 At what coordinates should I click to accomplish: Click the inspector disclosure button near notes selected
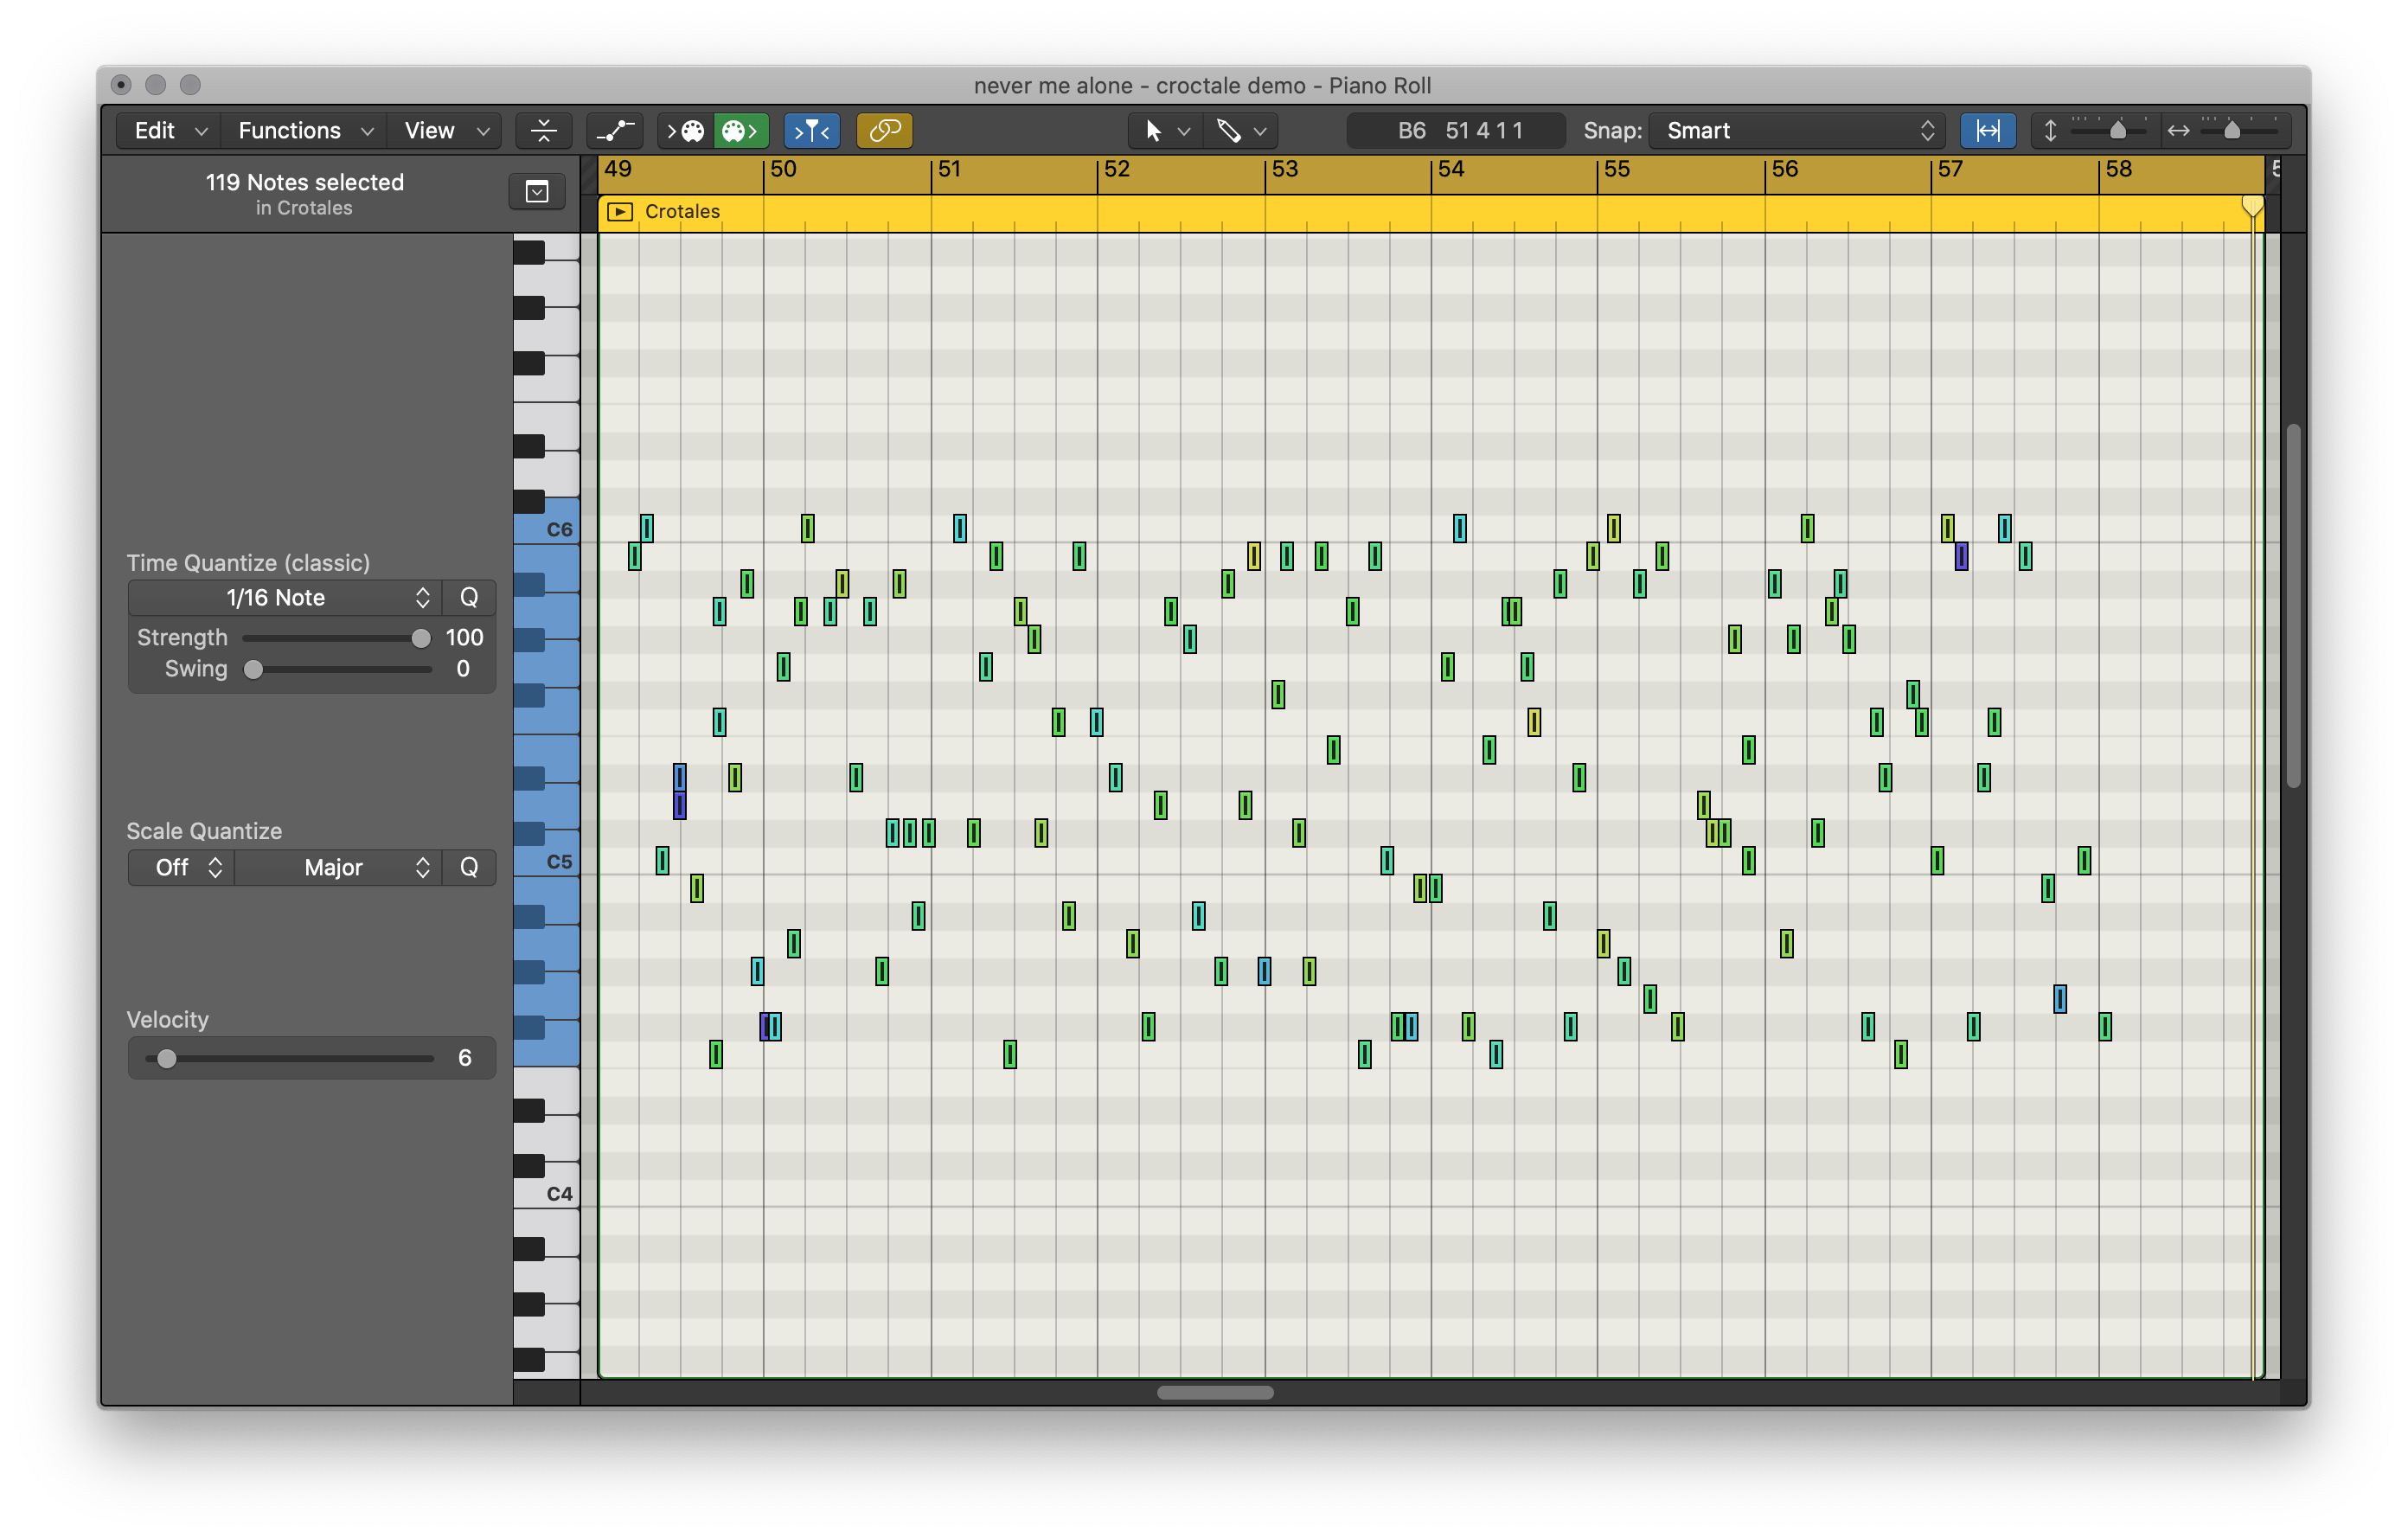tap(537, 191)
